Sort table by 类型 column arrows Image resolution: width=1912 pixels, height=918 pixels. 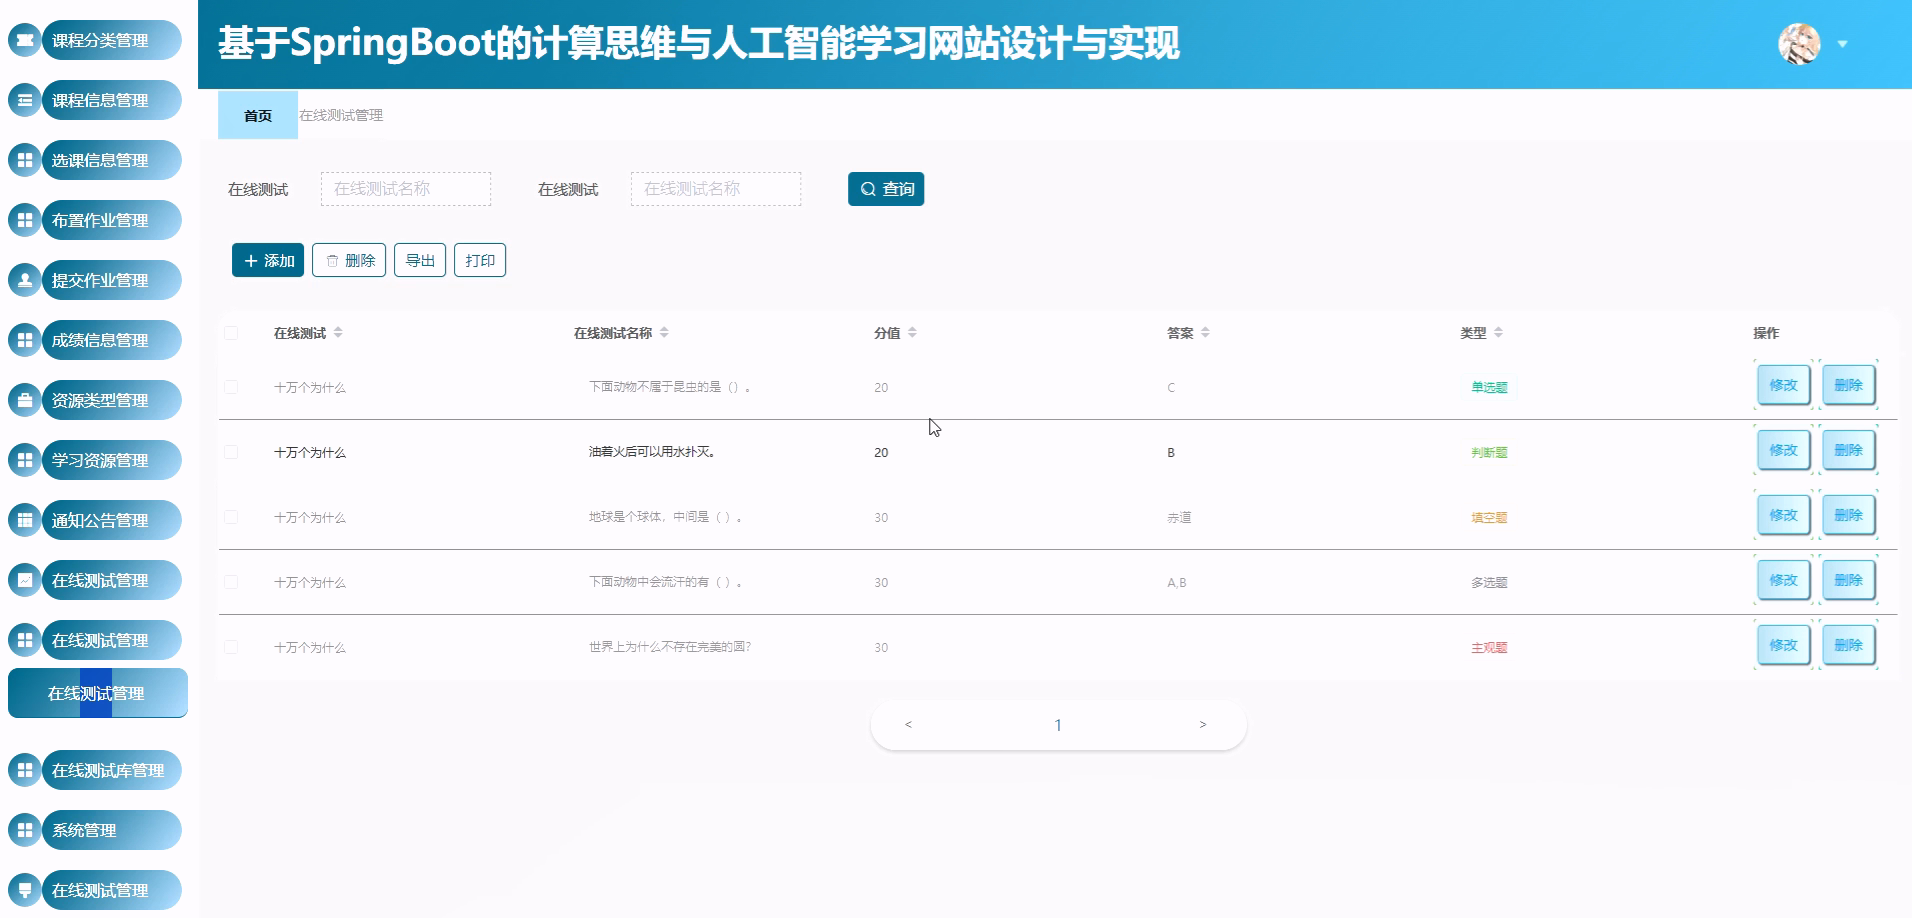(x=1498, y=333)
